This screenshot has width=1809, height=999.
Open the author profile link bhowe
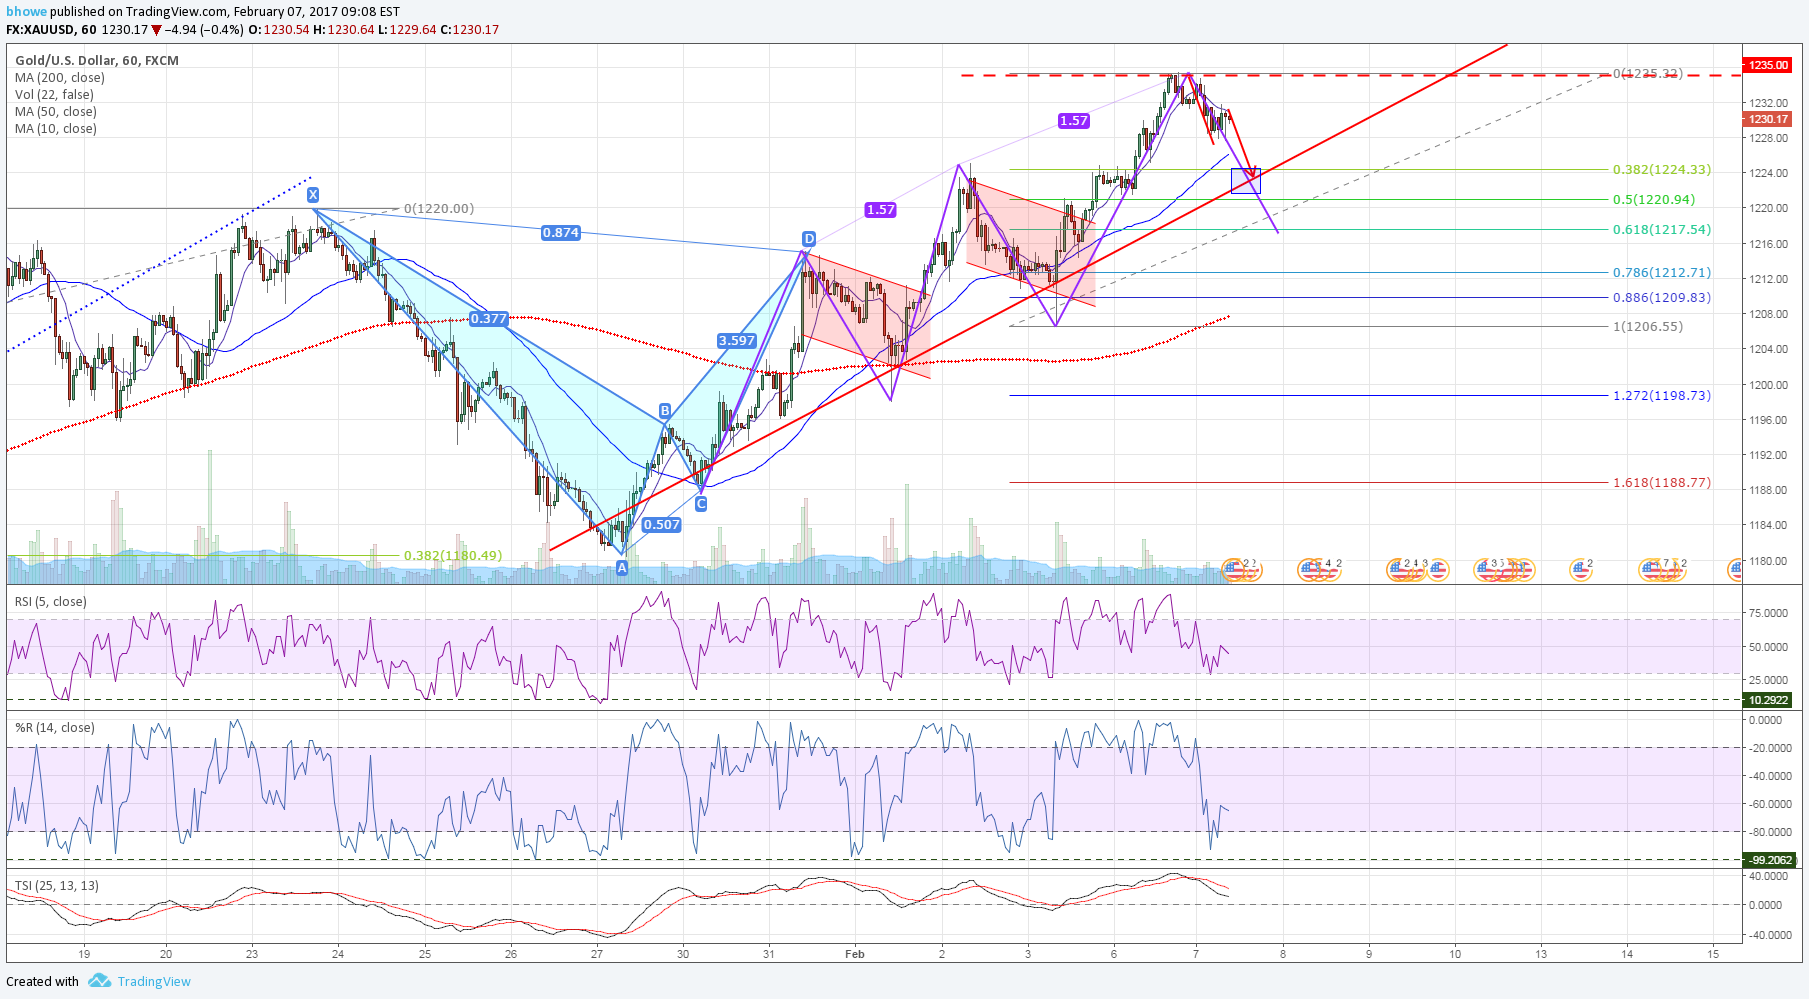click(26, 12)
